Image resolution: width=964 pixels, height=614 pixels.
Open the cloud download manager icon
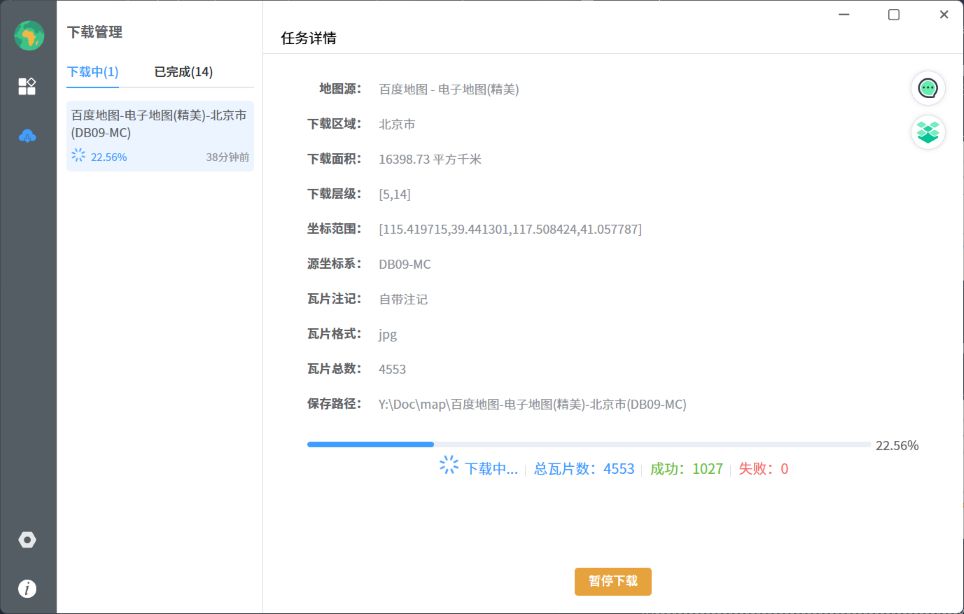(x=28, y=136)
